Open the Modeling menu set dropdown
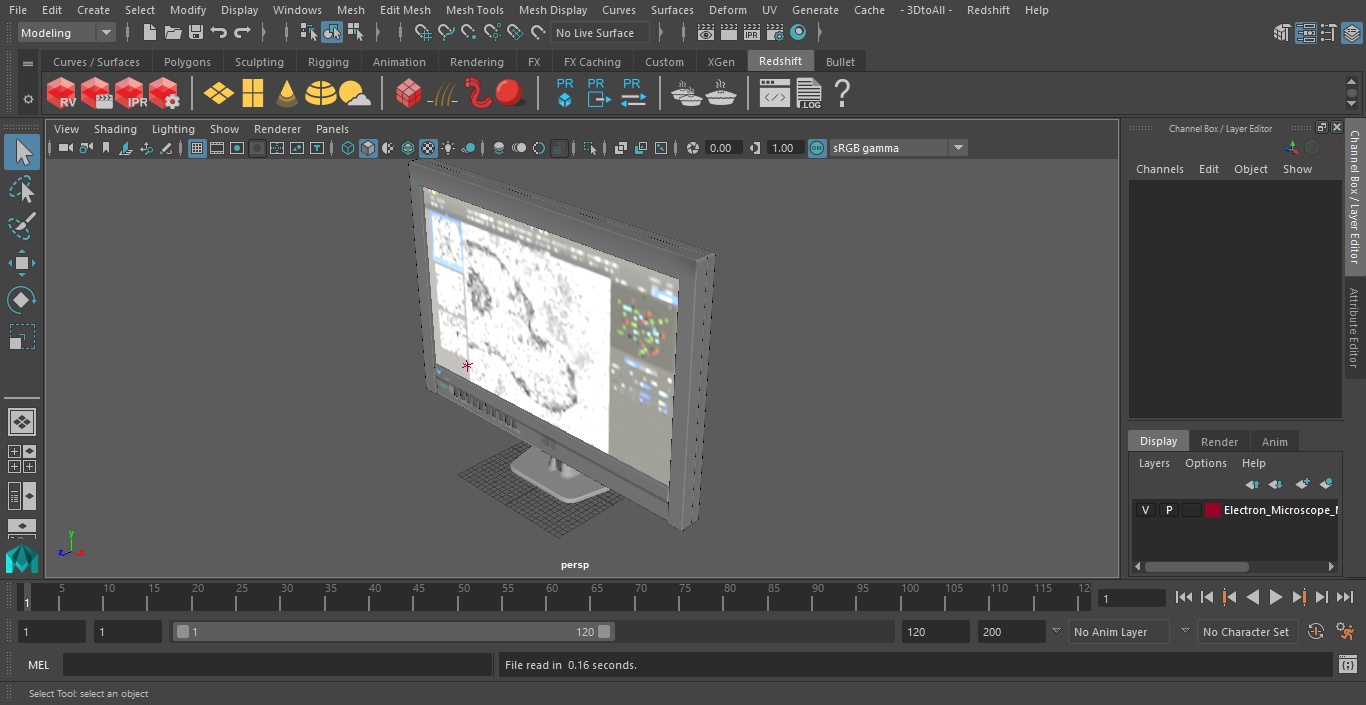This screenshot has width=1366, height=705. pyautogui.click(x=67, y=33)
